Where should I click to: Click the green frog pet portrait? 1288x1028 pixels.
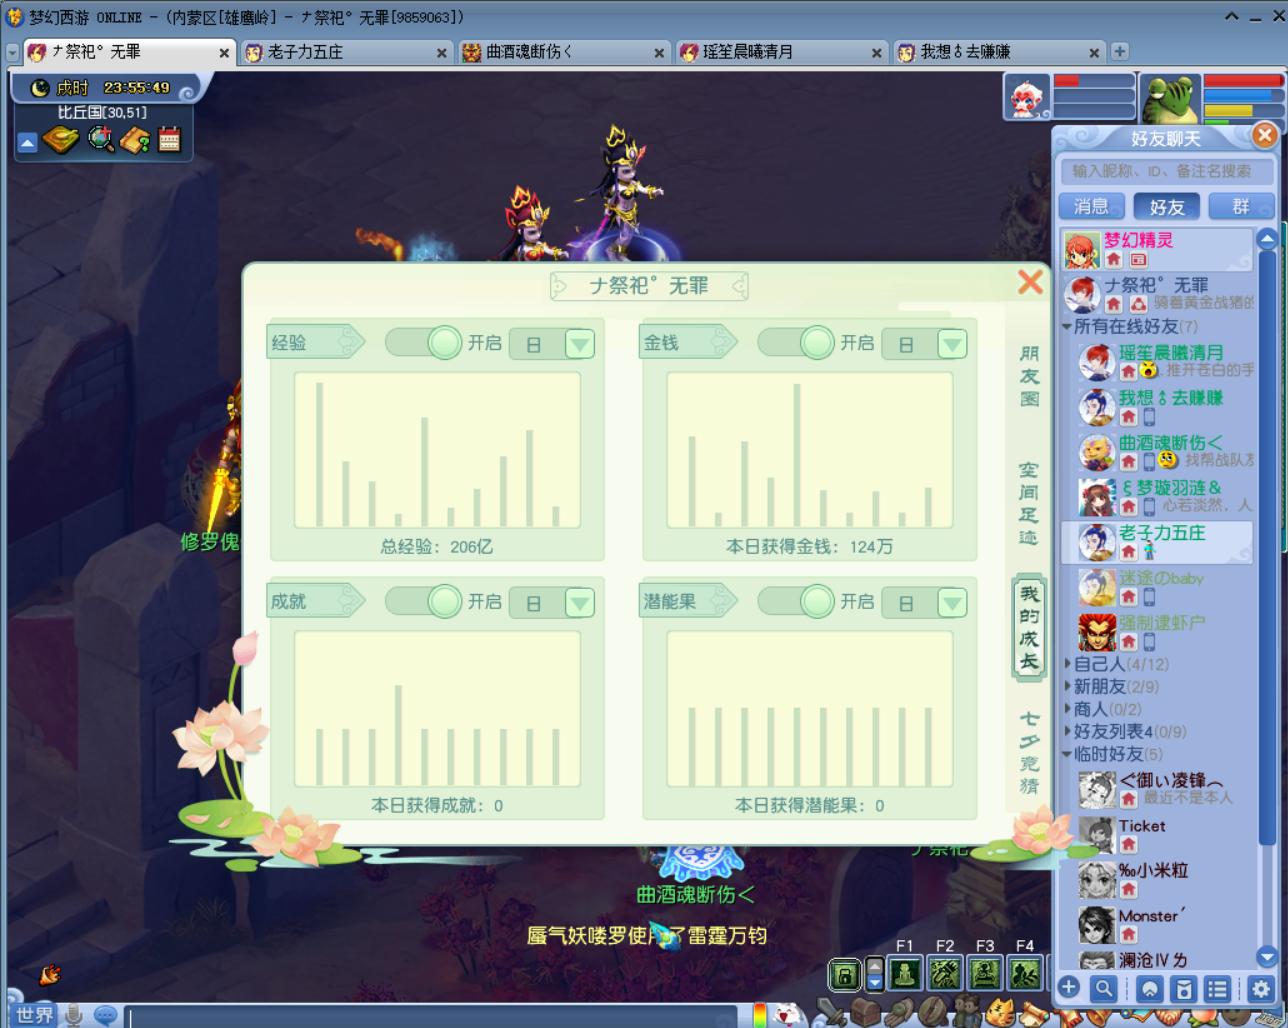click(x=1170, y=100)
